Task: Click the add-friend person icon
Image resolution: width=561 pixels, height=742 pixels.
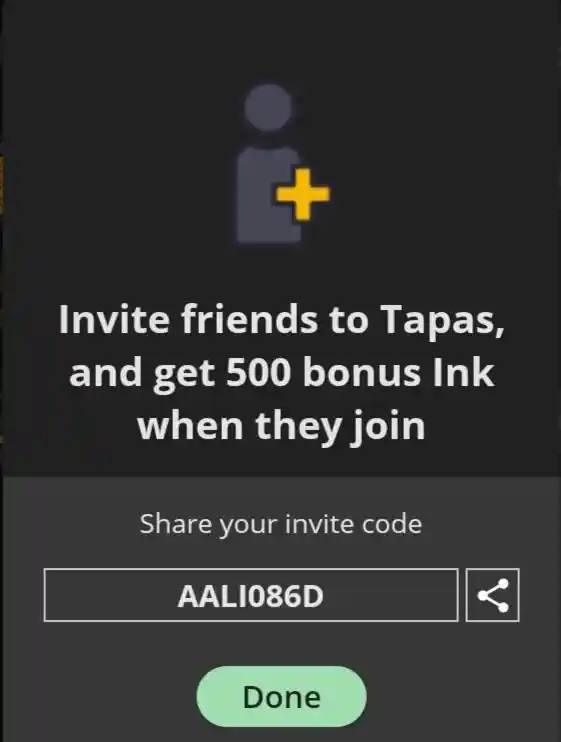Action: coord(282,164)
